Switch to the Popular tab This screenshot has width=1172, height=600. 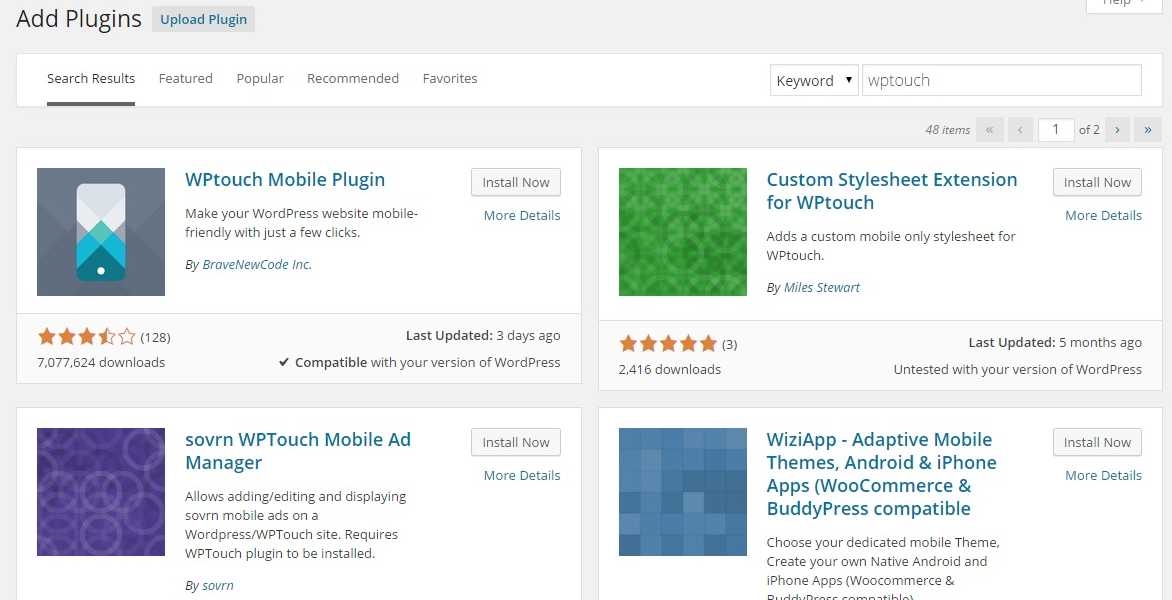260,78
